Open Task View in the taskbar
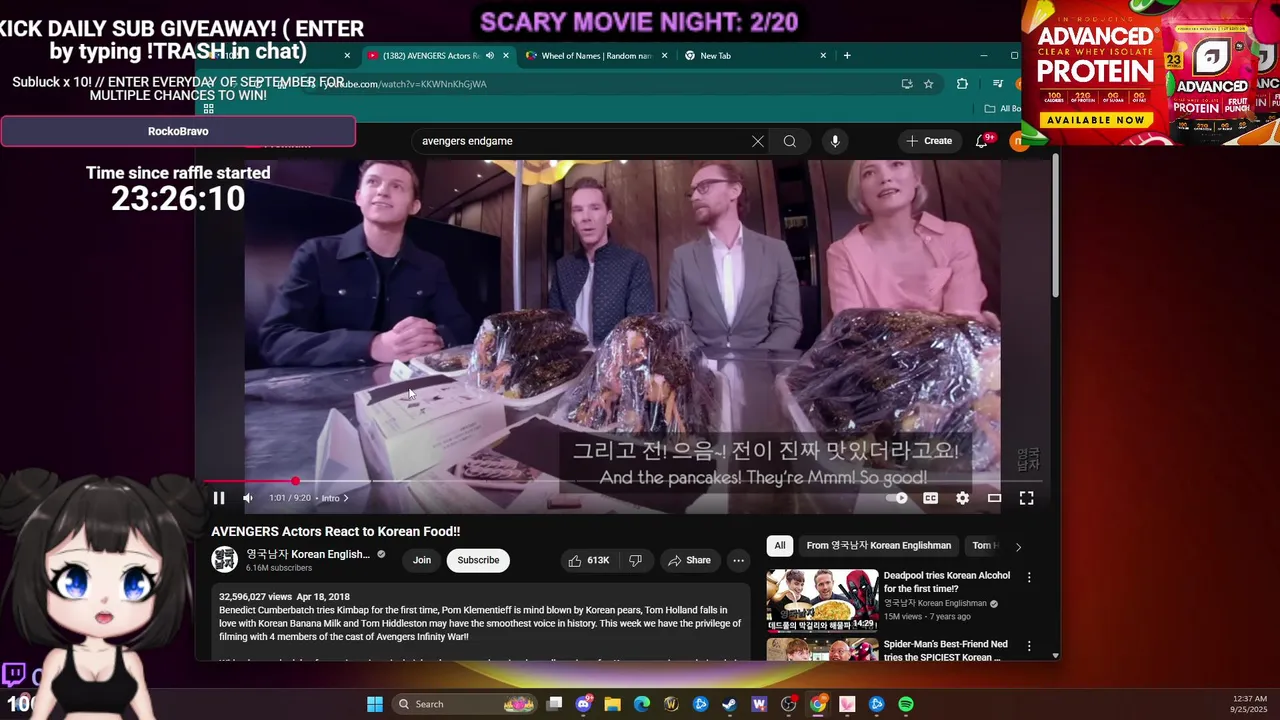The image size is (1280, 720). point(555,704)
